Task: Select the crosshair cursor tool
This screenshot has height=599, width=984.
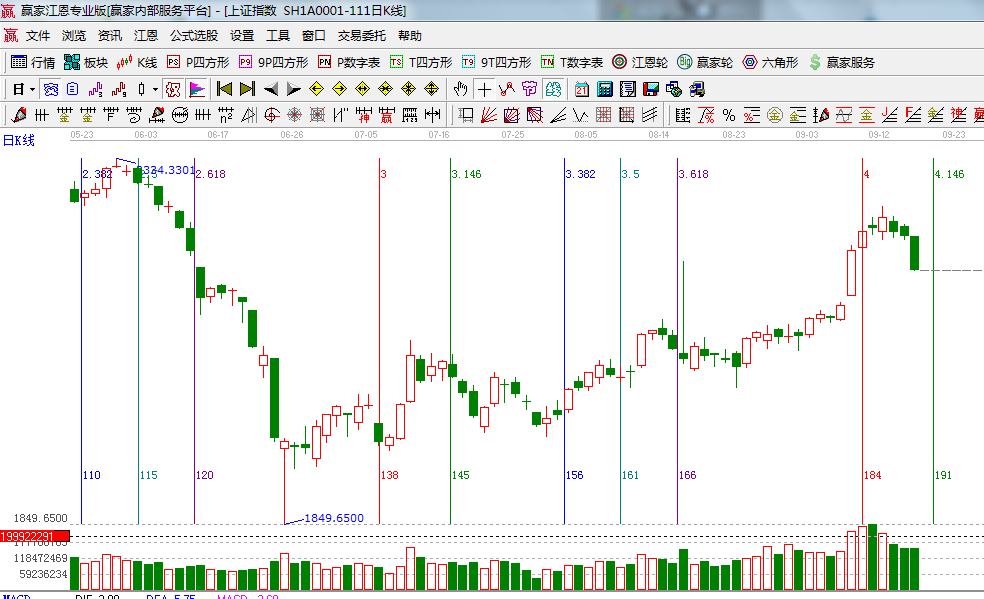Action: click(x=484, y=89)
